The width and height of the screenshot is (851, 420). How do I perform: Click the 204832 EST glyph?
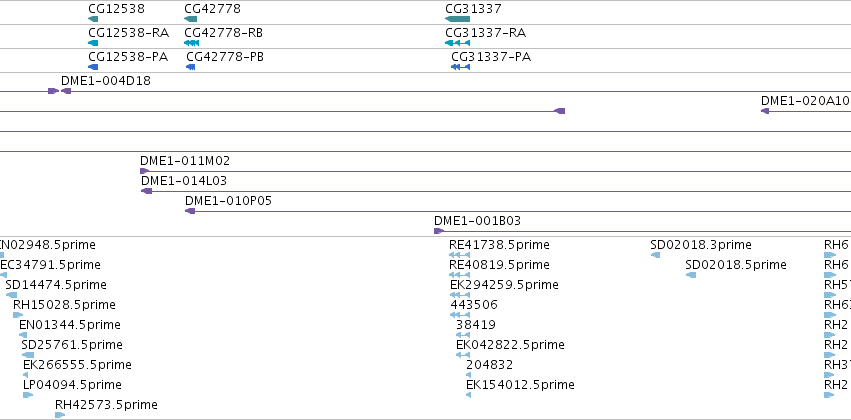tap(468, 375)
